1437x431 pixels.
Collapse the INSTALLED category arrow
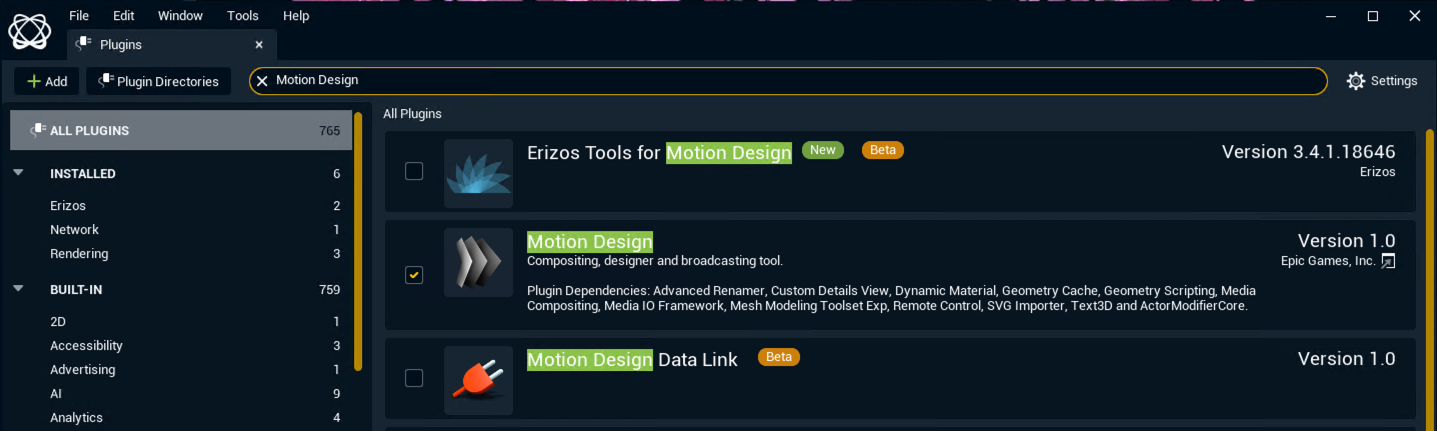19,173
